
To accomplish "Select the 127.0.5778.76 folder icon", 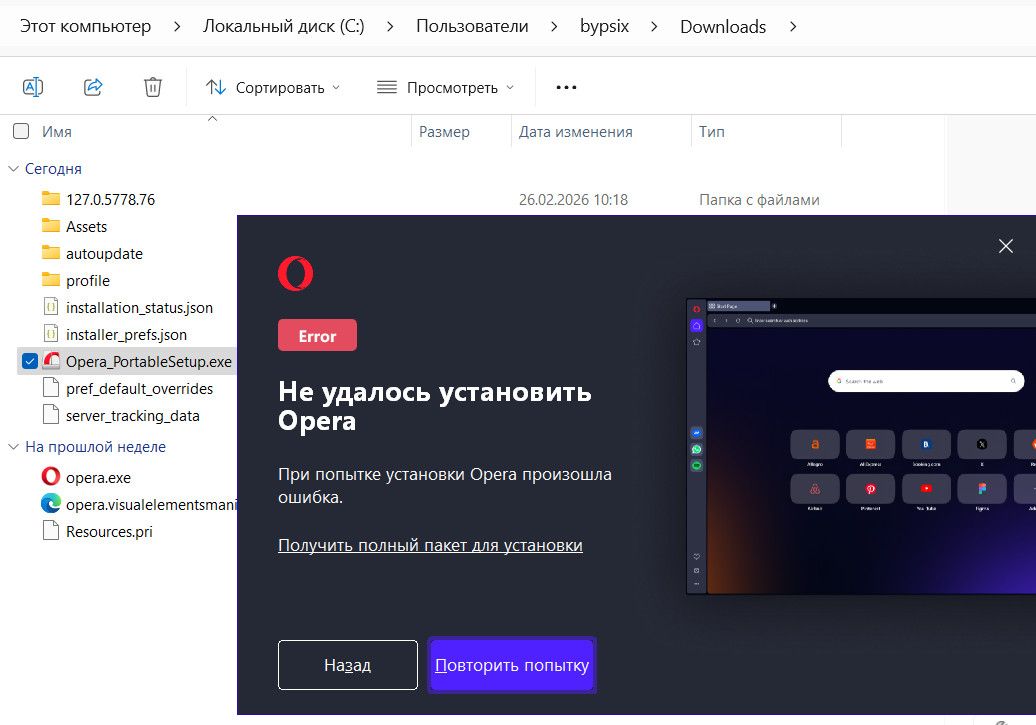I will (x=51, y=198).
